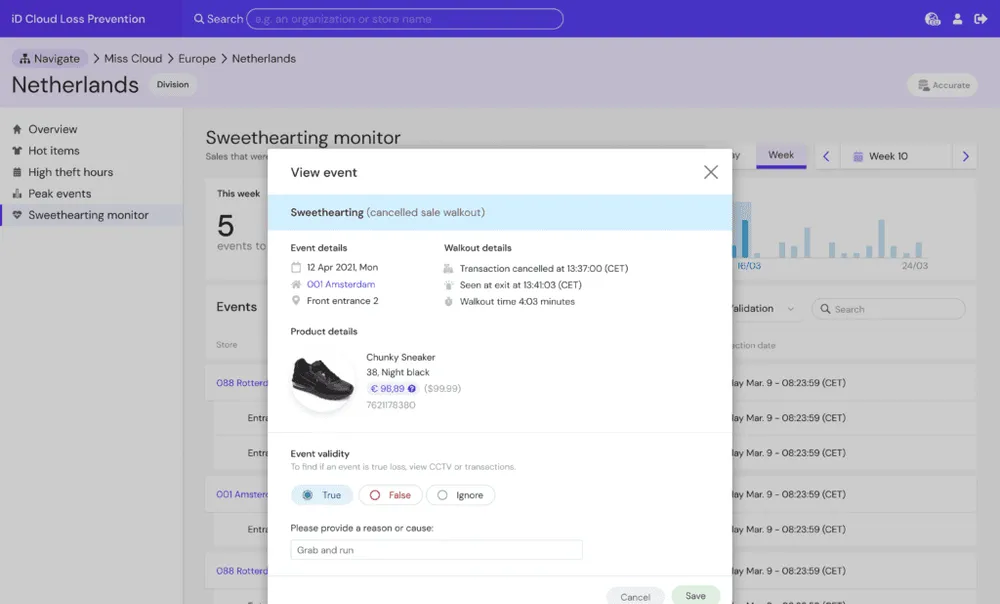Click the language globe icon in header
The width and height of the screenshot is (1000, 604).
[932, 19]
